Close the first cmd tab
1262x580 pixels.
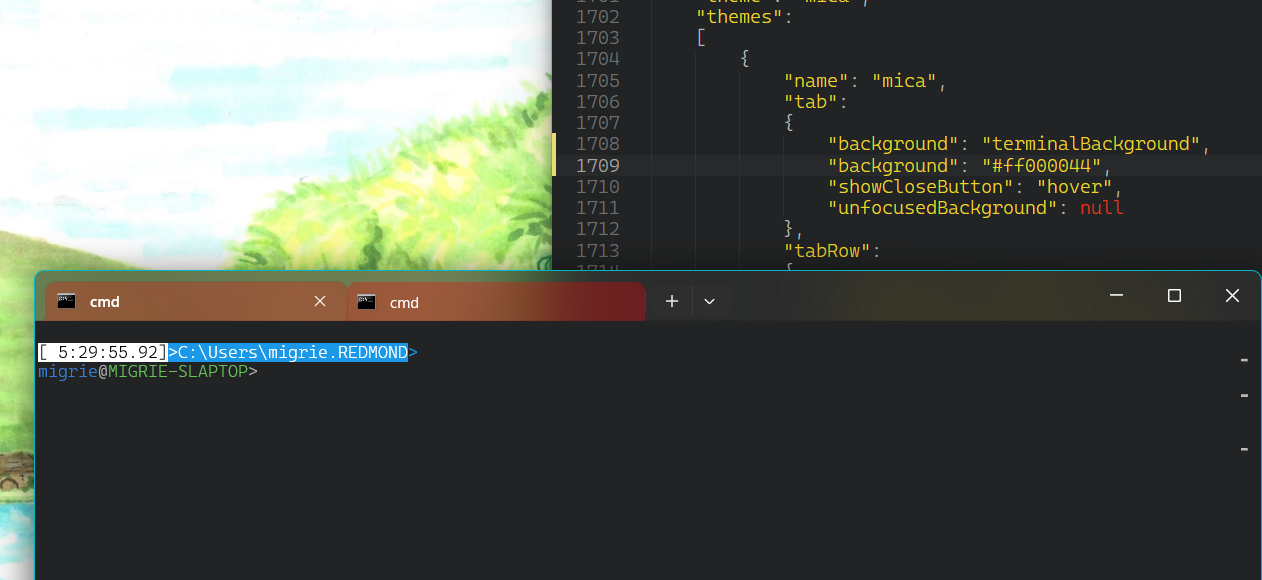[x=320, y=300]
